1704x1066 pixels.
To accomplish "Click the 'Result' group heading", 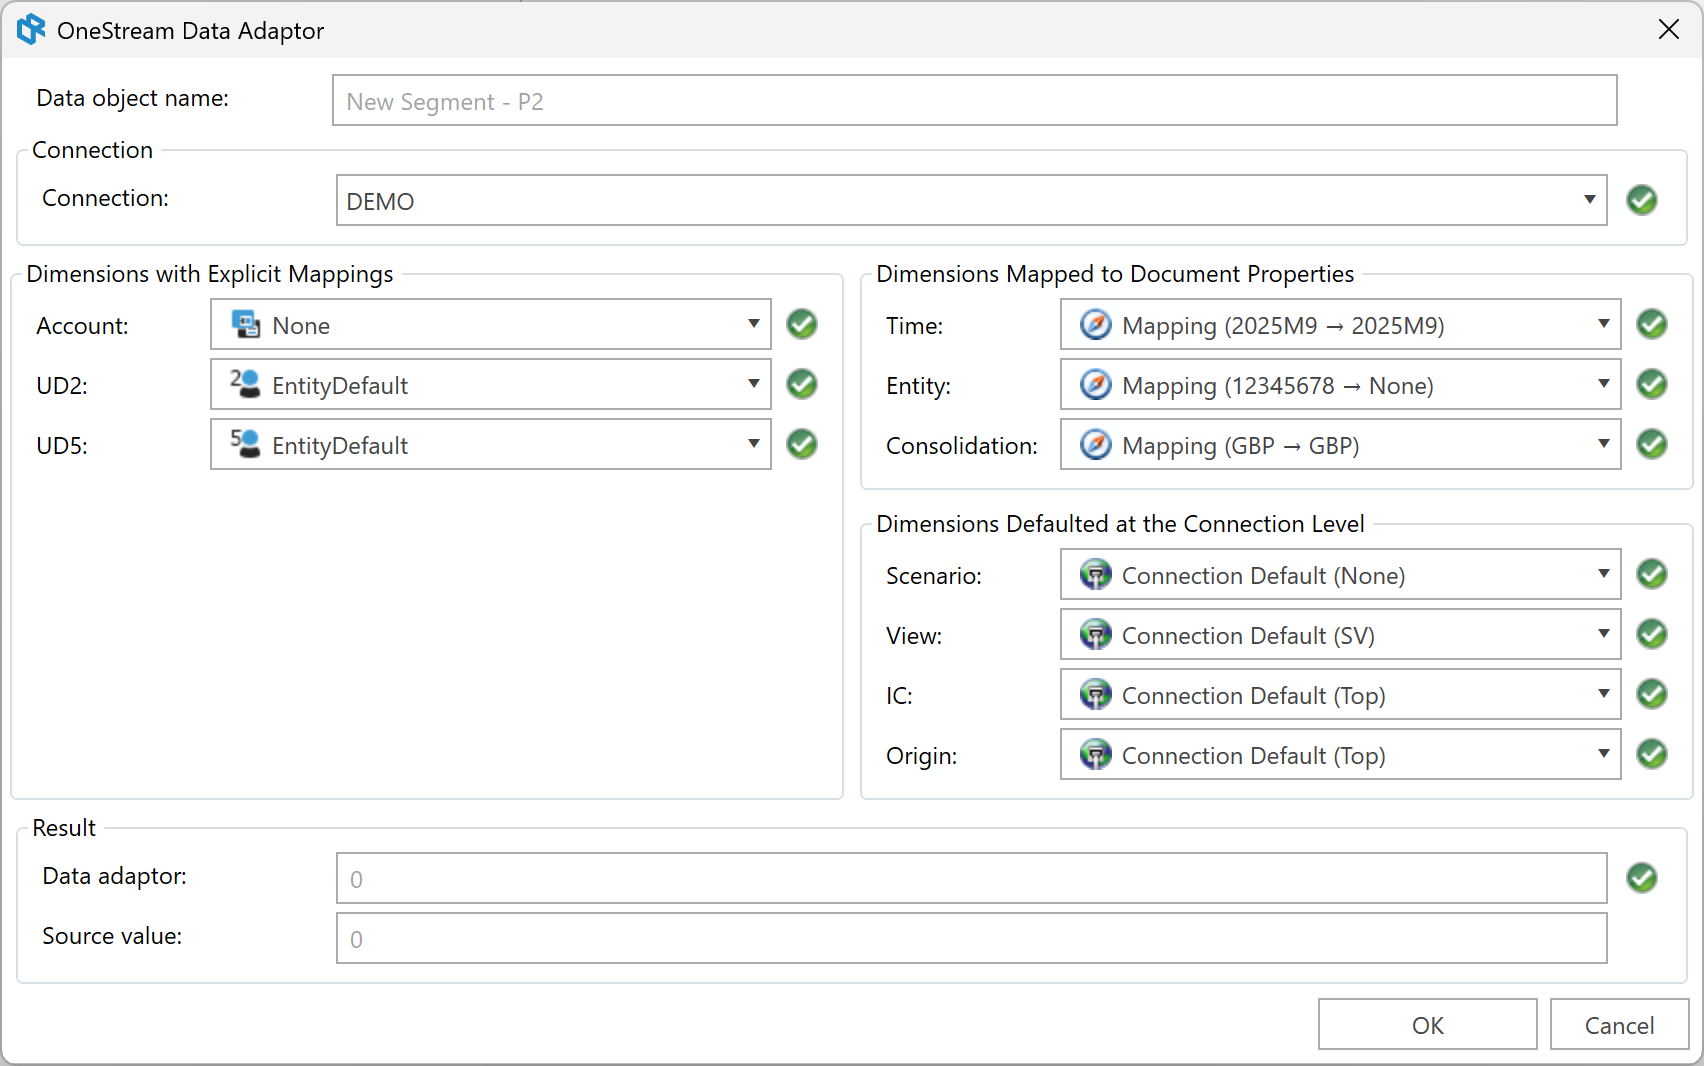I will [64, 828].
